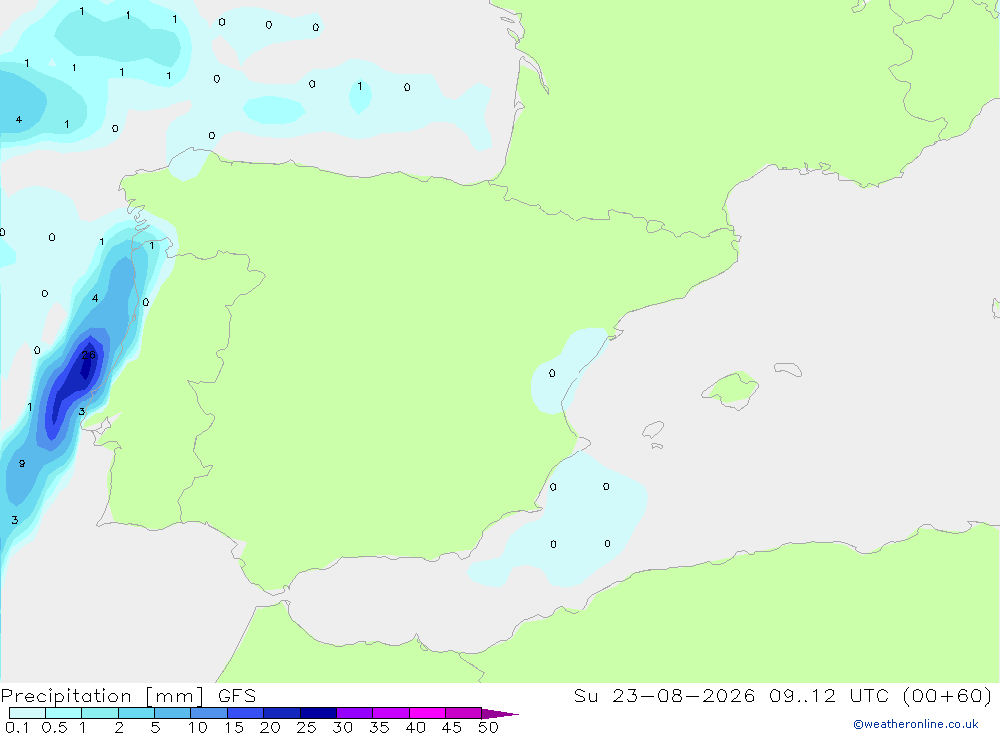Viewport: 1000px width, 733px height.
Task: Click the "09..12 UTC" time text
Action: 832,696
